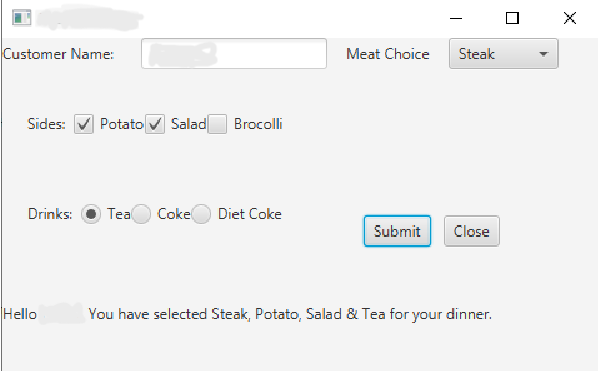Click the dinner selection result message
Image resolution: width=598 pixels, height=371 pixels.
point(247,314)
